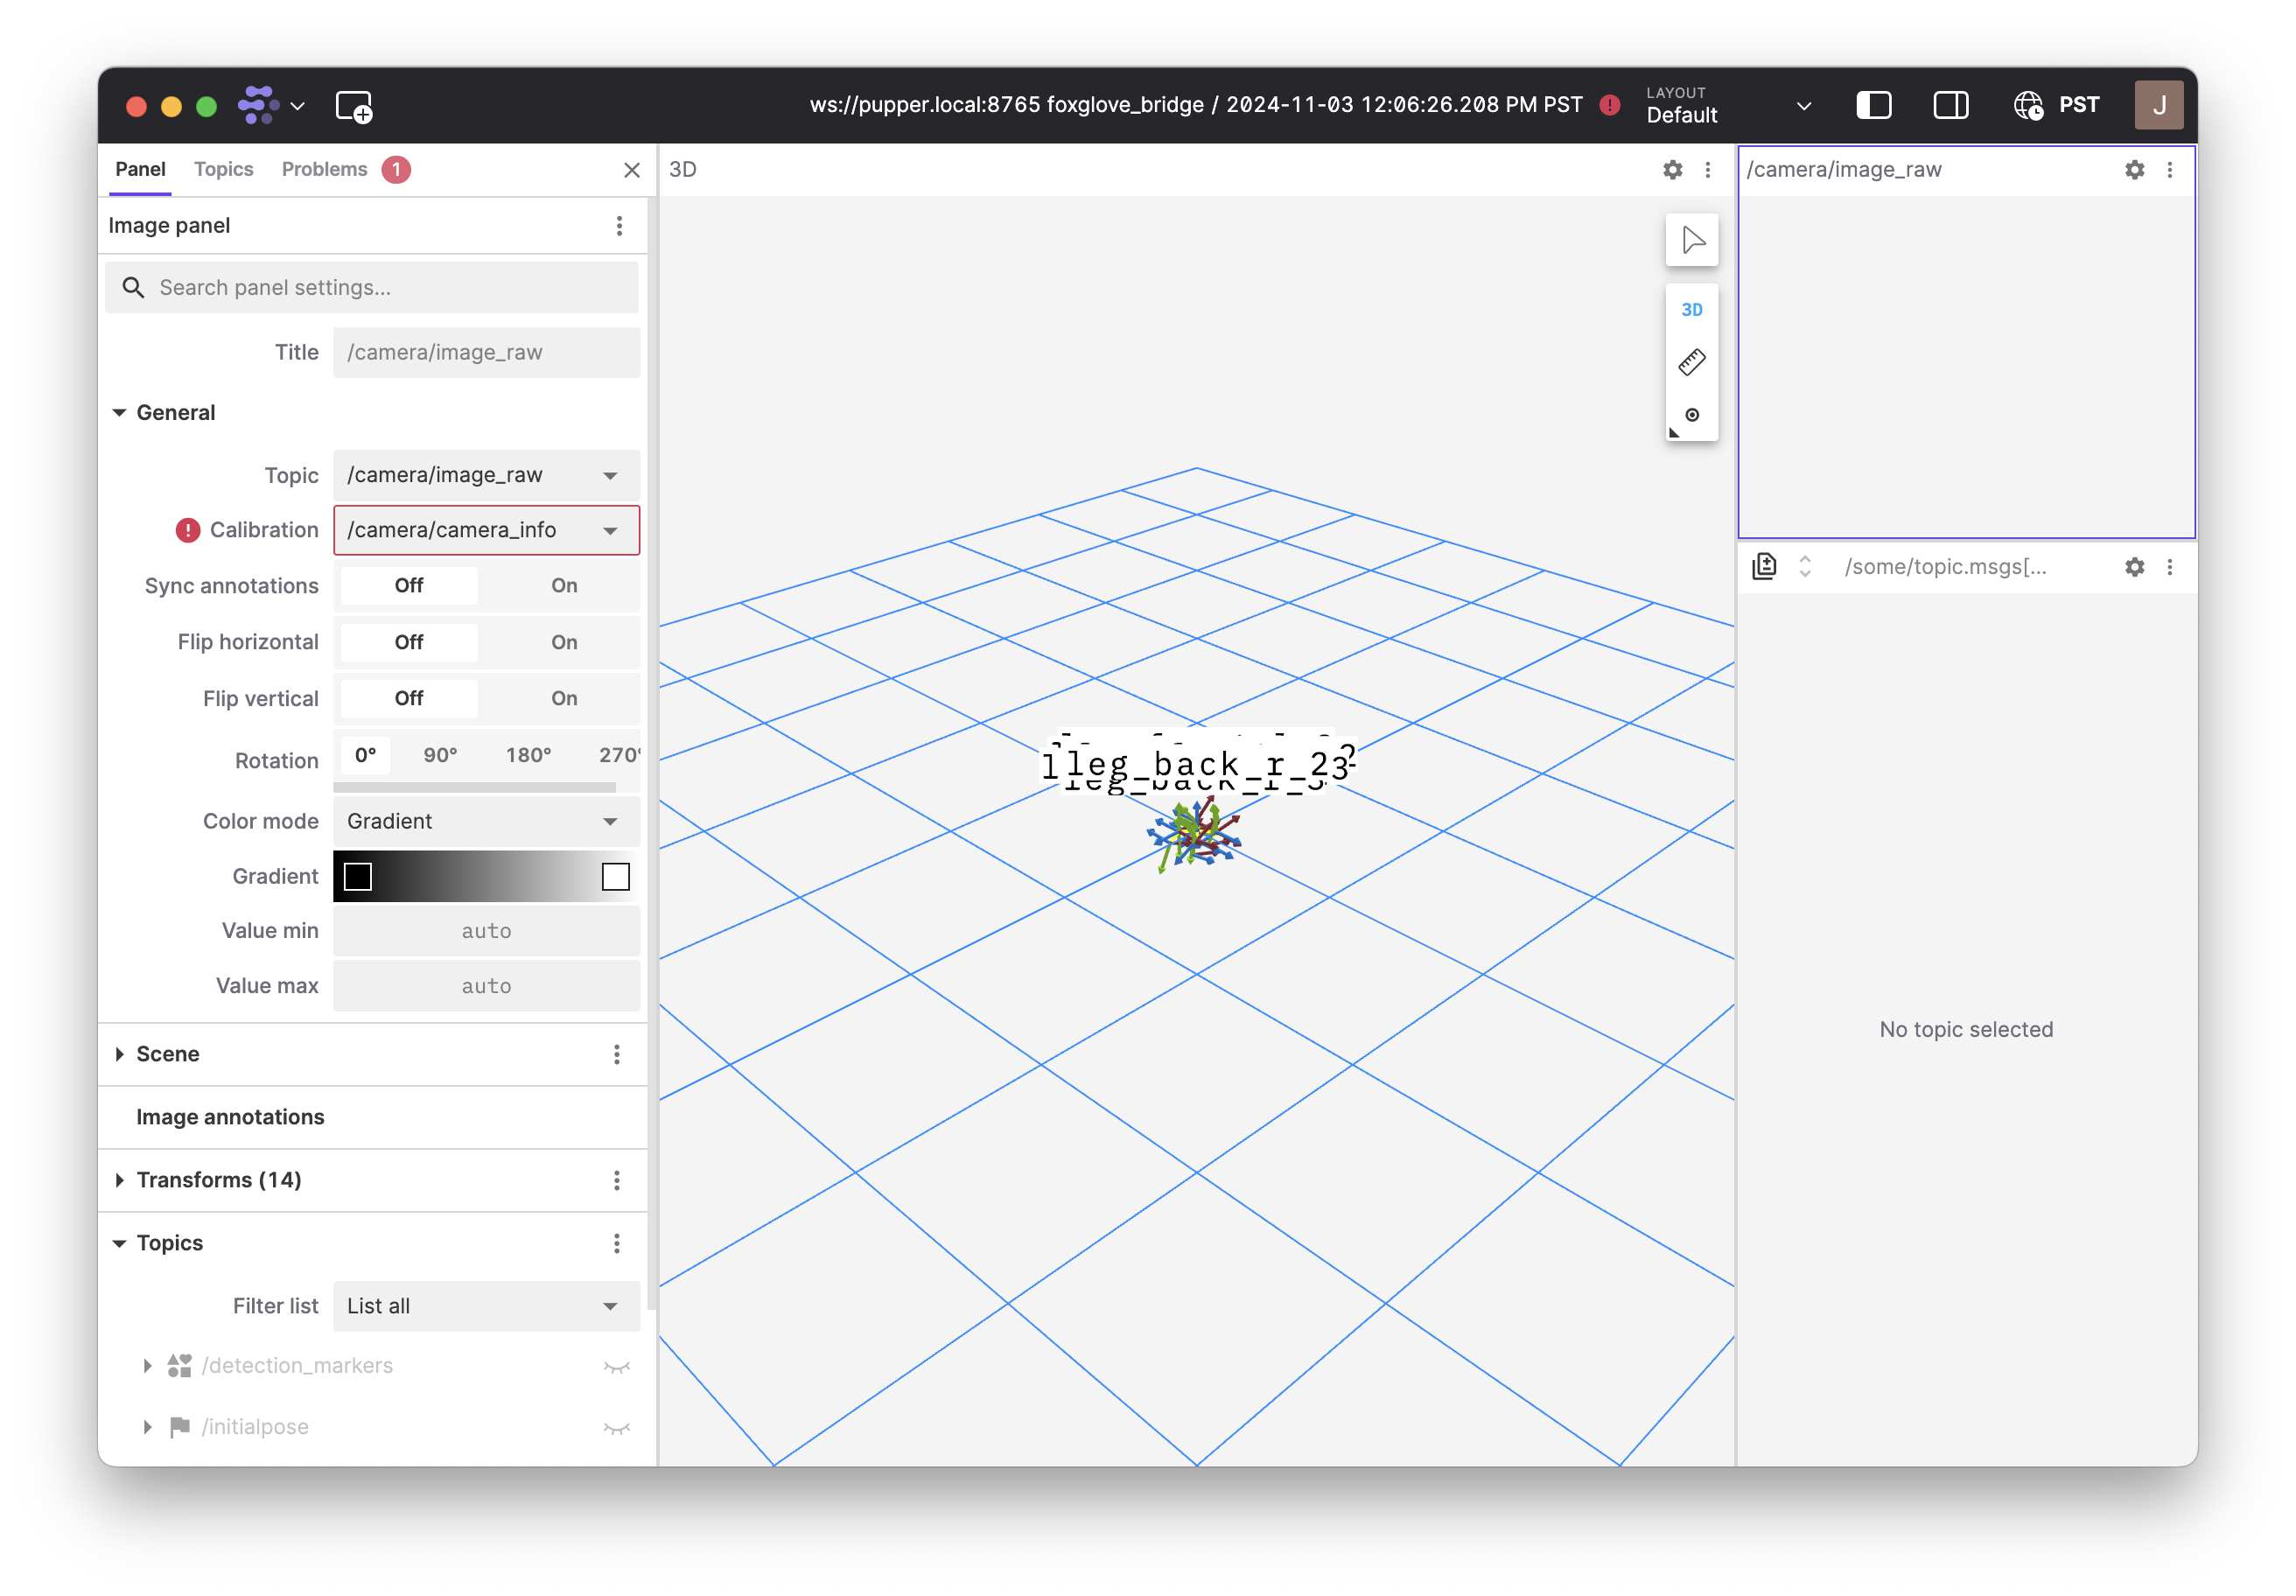Click the Title input field
The height and width of the screenshot is (1596, 2296).
486,352
